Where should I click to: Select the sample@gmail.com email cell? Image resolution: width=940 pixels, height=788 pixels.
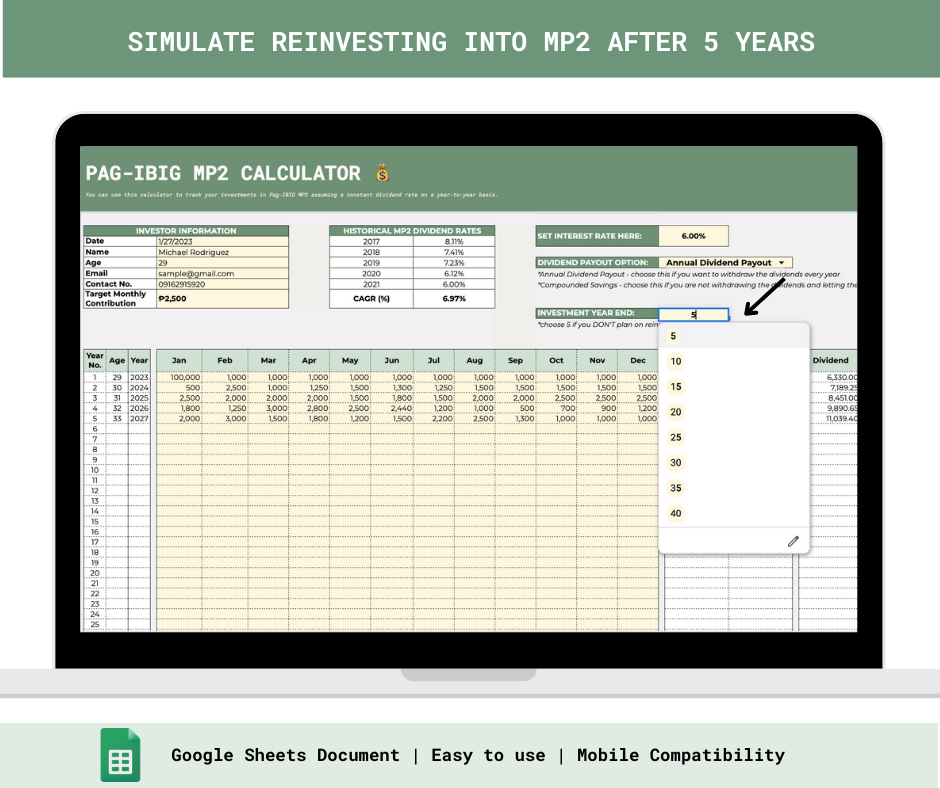(222, 273)
